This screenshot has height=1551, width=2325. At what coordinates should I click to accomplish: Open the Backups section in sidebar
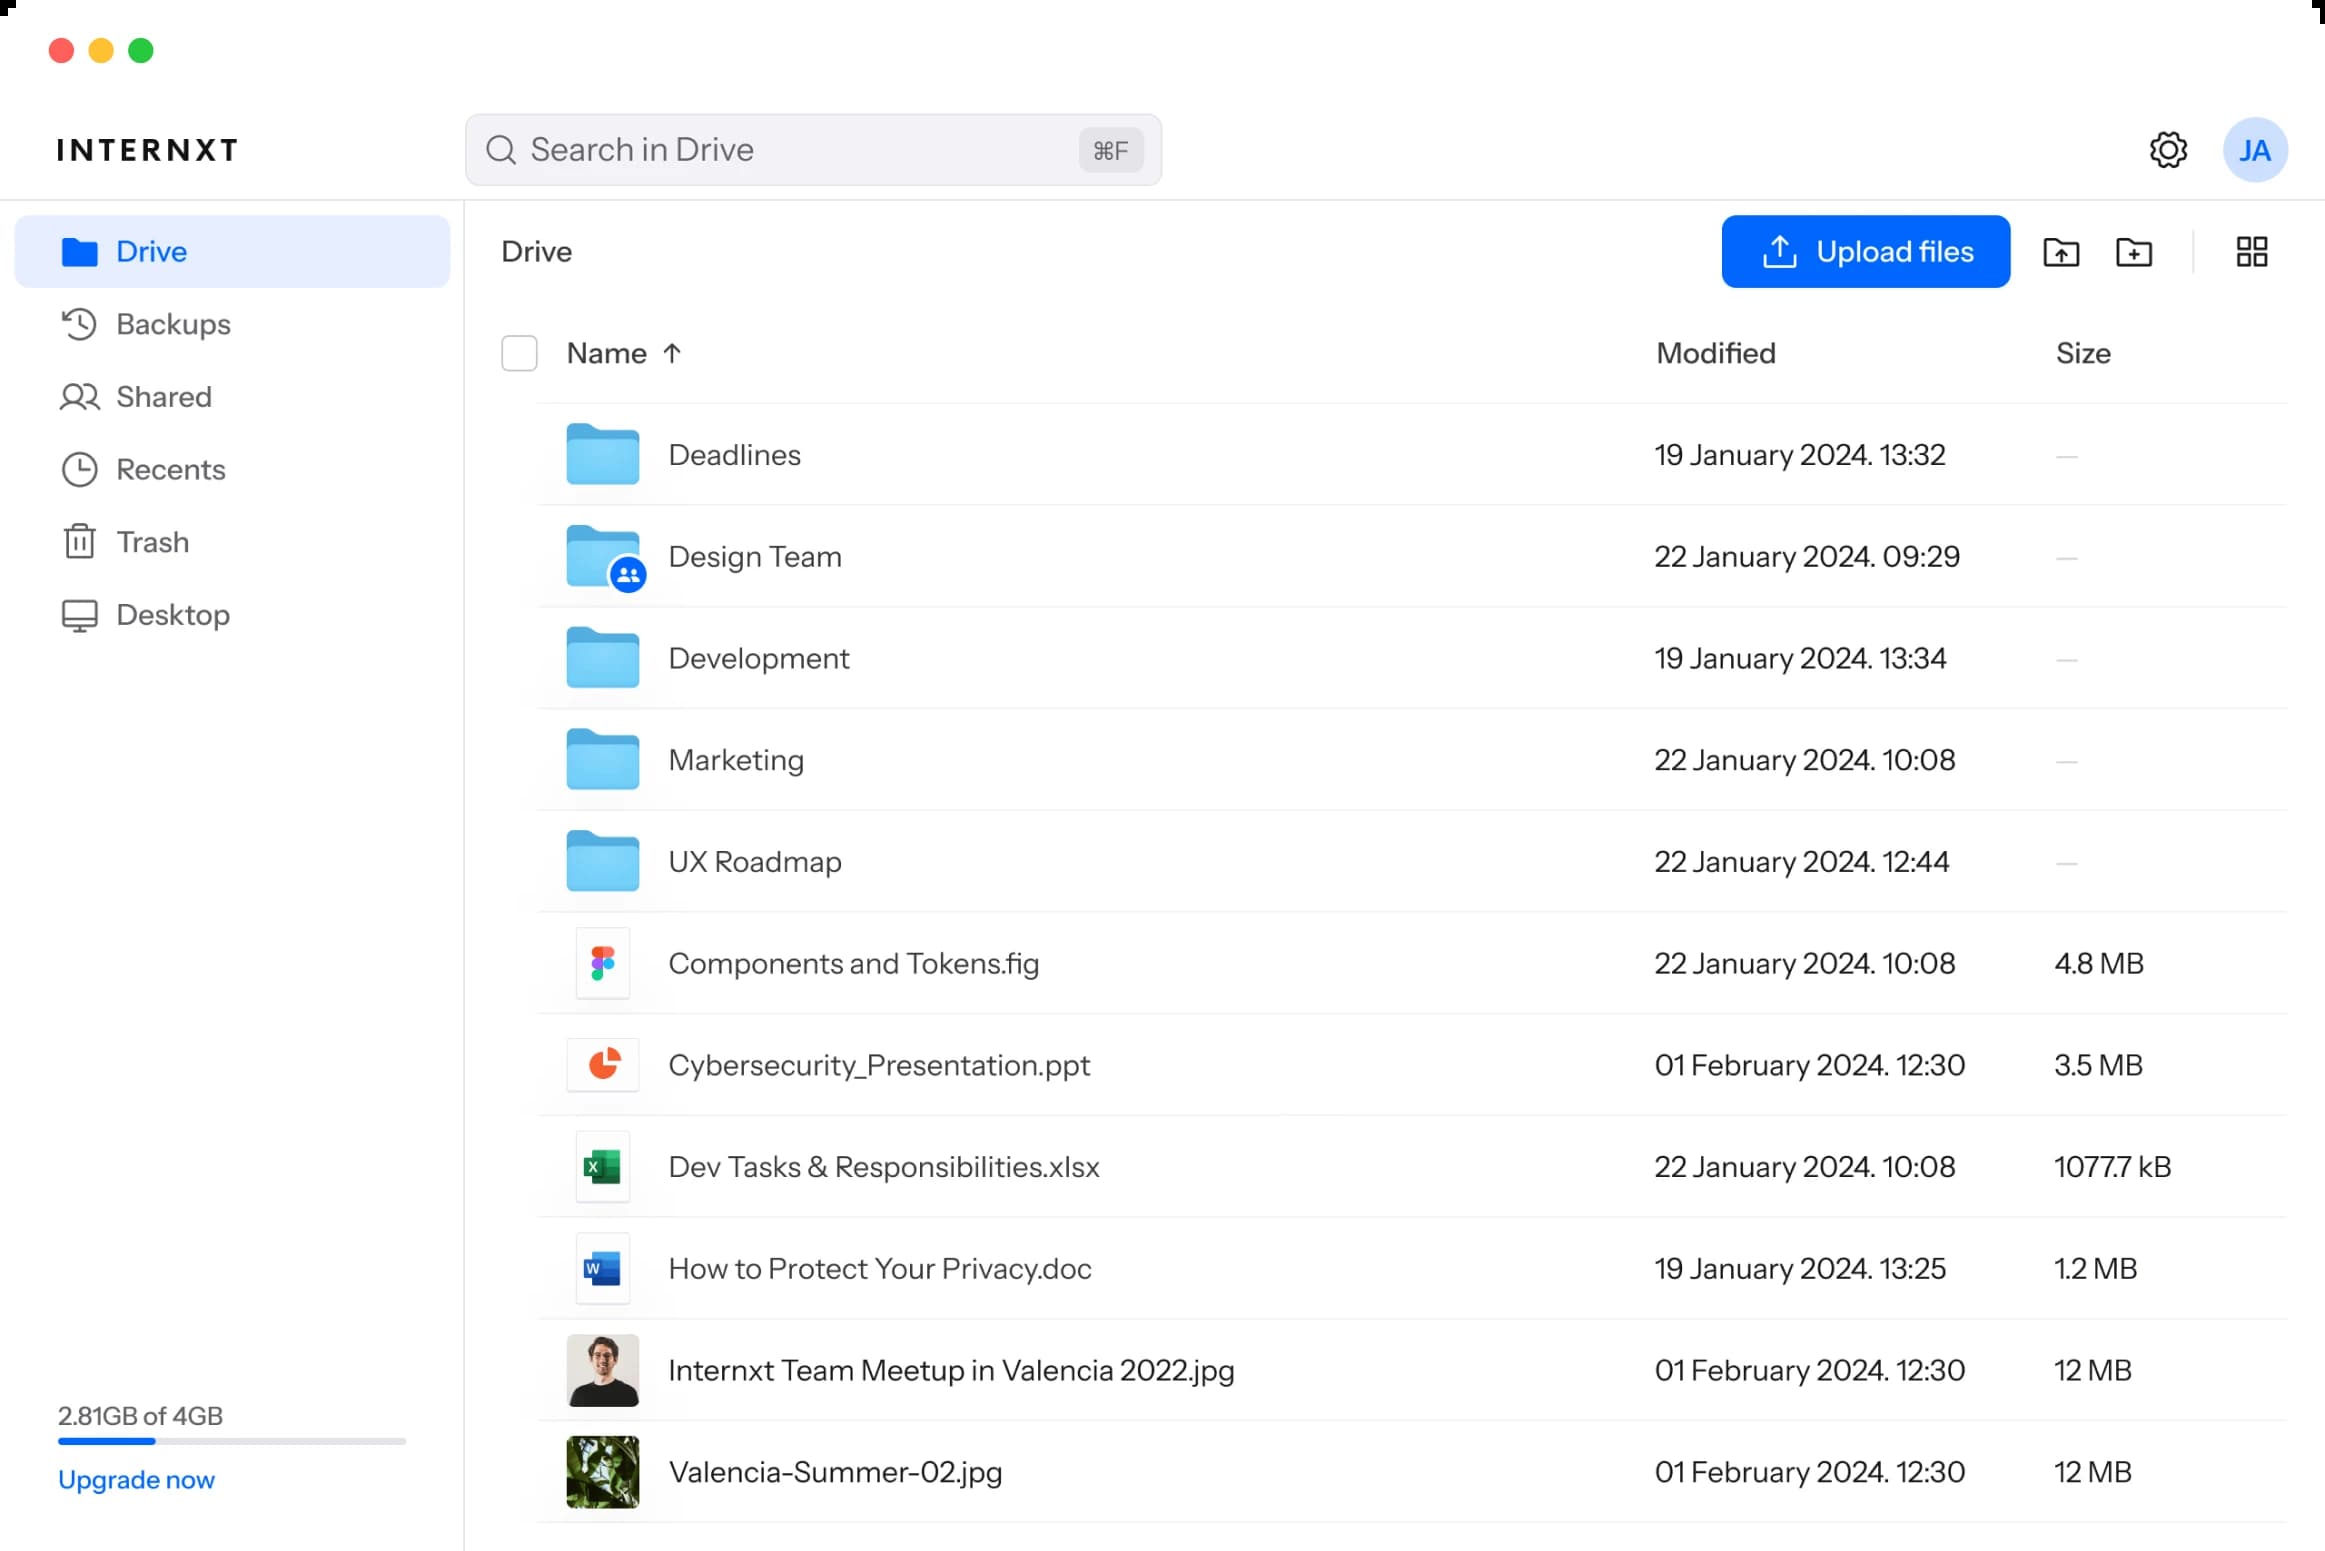(x=173, y=324)
